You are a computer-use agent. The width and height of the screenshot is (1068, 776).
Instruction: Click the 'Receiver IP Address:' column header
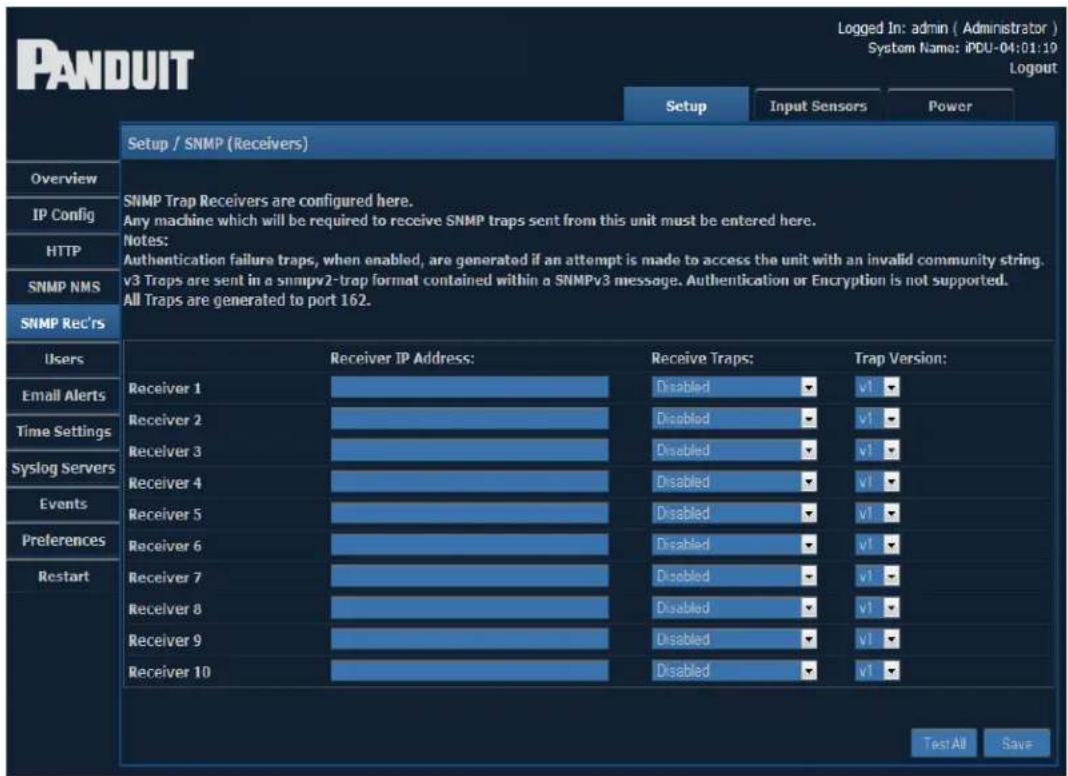point(402,358)
